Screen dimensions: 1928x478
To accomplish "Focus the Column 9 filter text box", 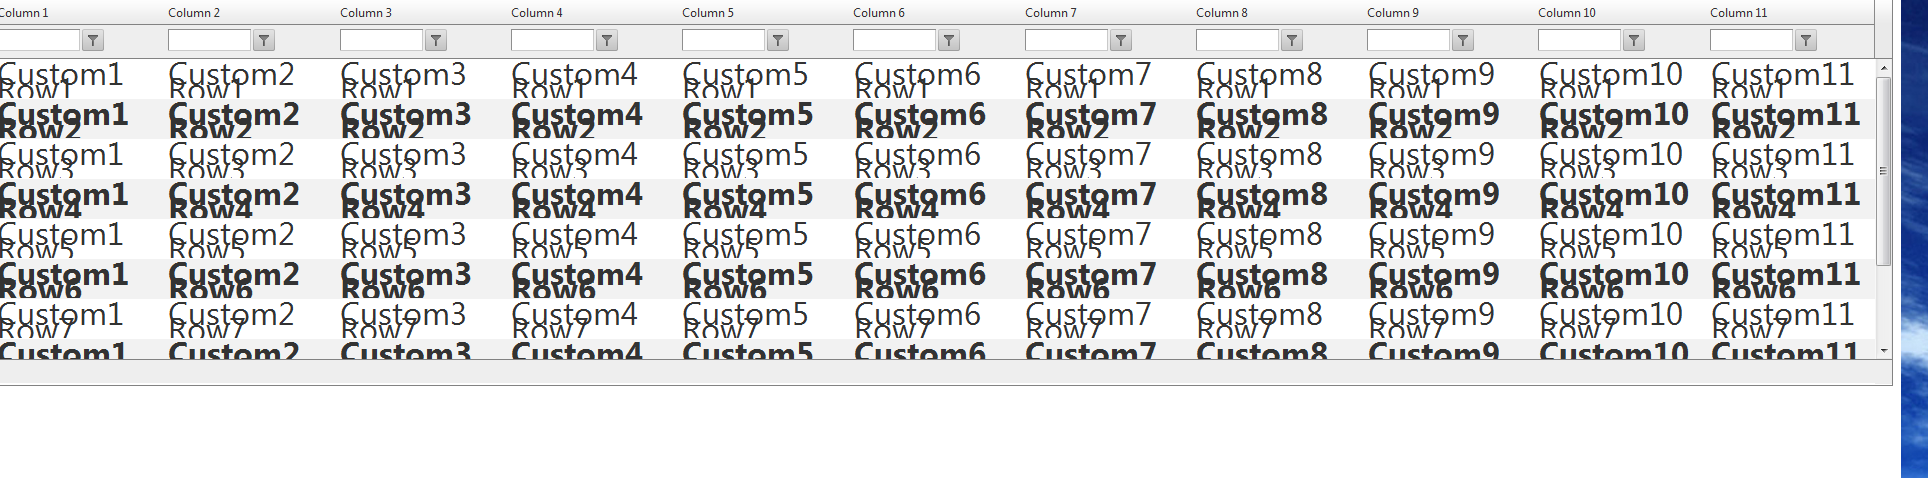I will pyautogui.click(x=1408, y=40).
